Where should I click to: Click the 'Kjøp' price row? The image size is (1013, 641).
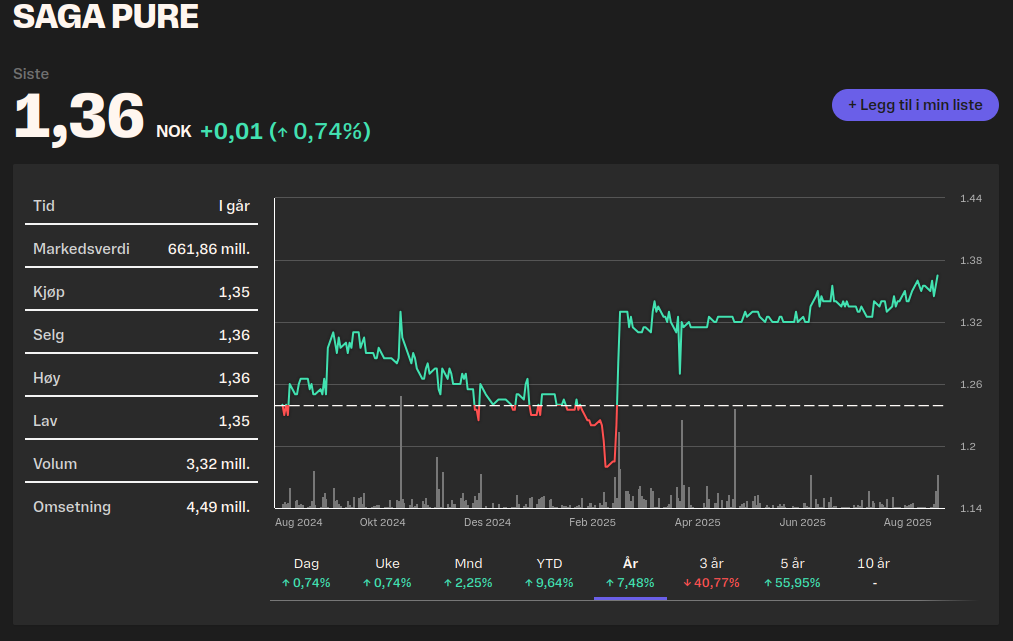point(141,292)
